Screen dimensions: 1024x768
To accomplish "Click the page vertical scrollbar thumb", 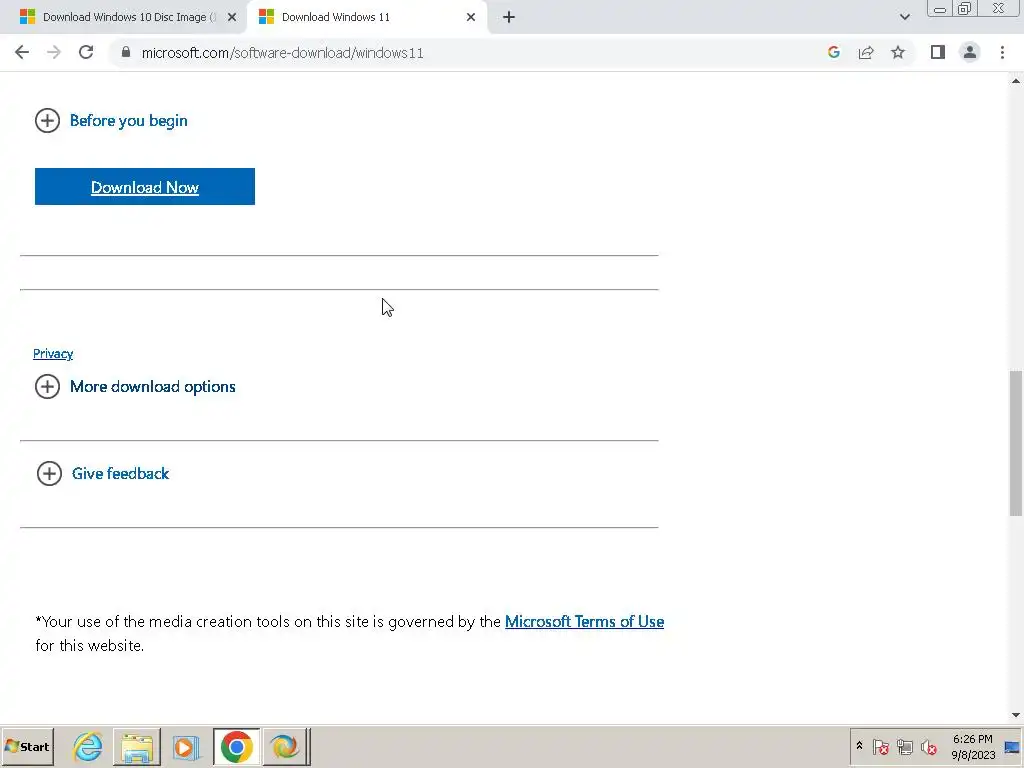I will 1016,443.
